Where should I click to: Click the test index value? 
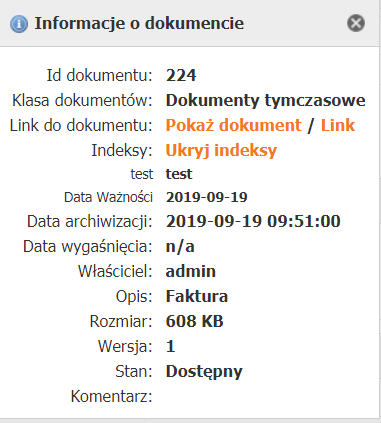(179, 174)
